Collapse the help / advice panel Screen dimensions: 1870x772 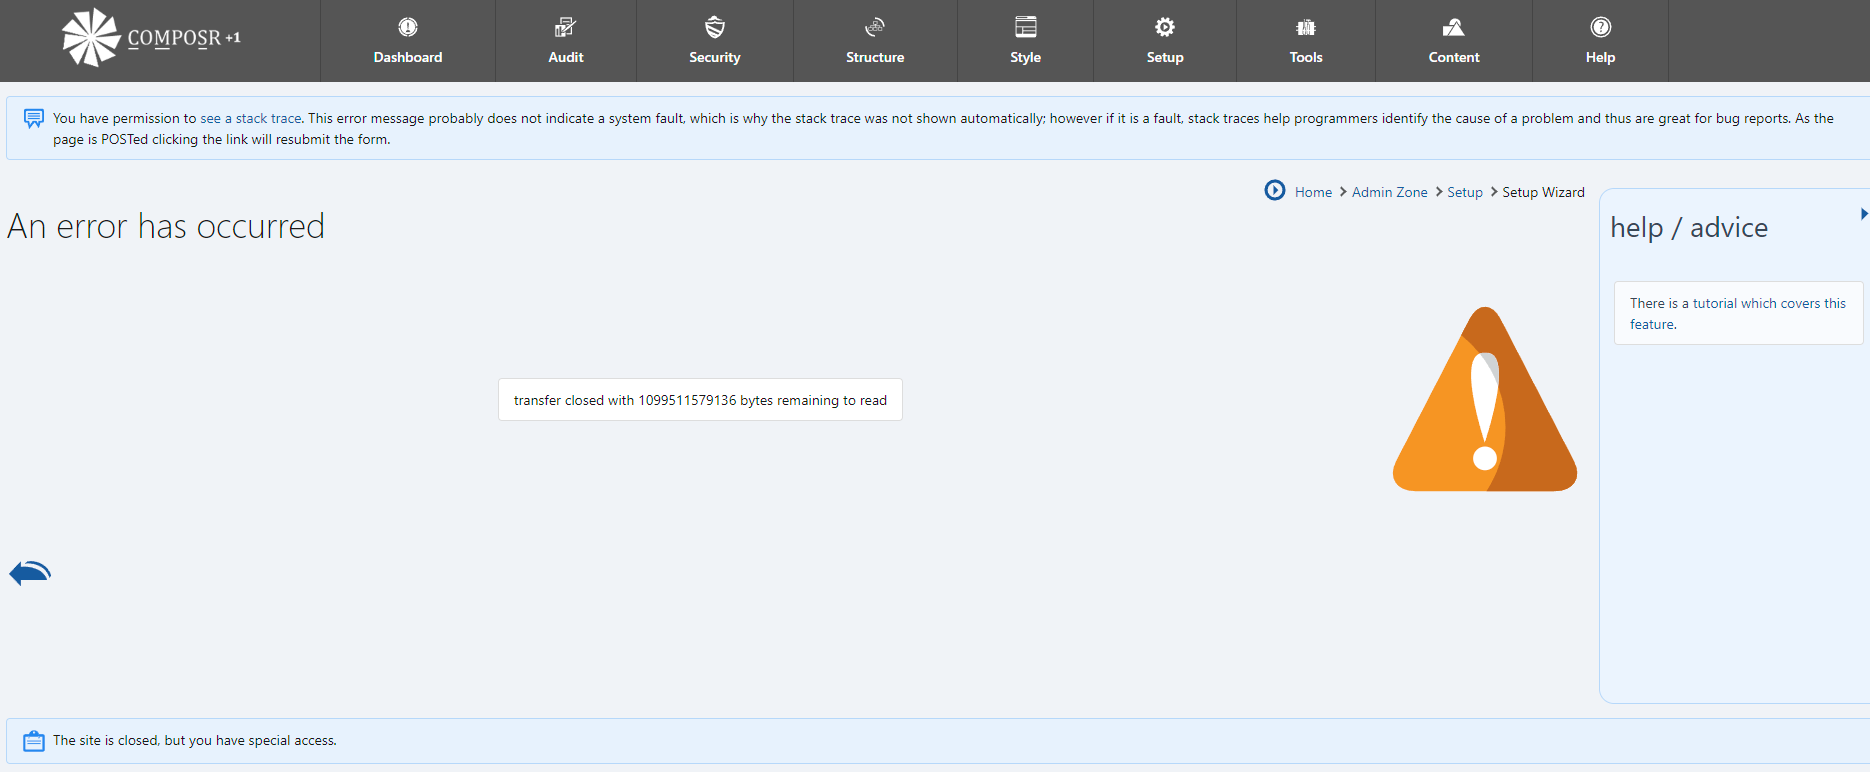coord(1863,214)
